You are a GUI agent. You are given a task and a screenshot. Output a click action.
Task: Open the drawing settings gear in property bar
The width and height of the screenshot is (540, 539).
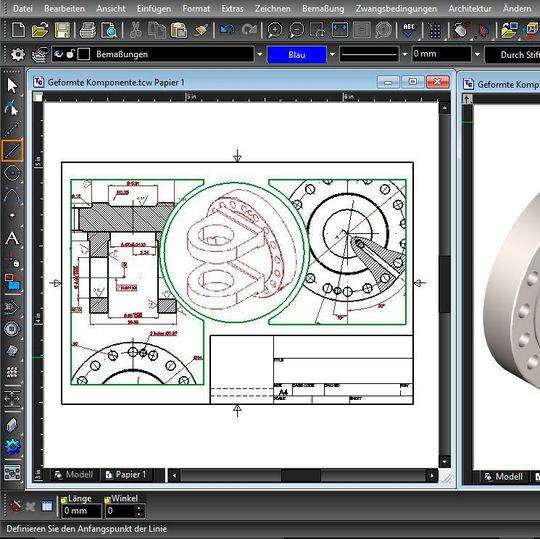18,54
